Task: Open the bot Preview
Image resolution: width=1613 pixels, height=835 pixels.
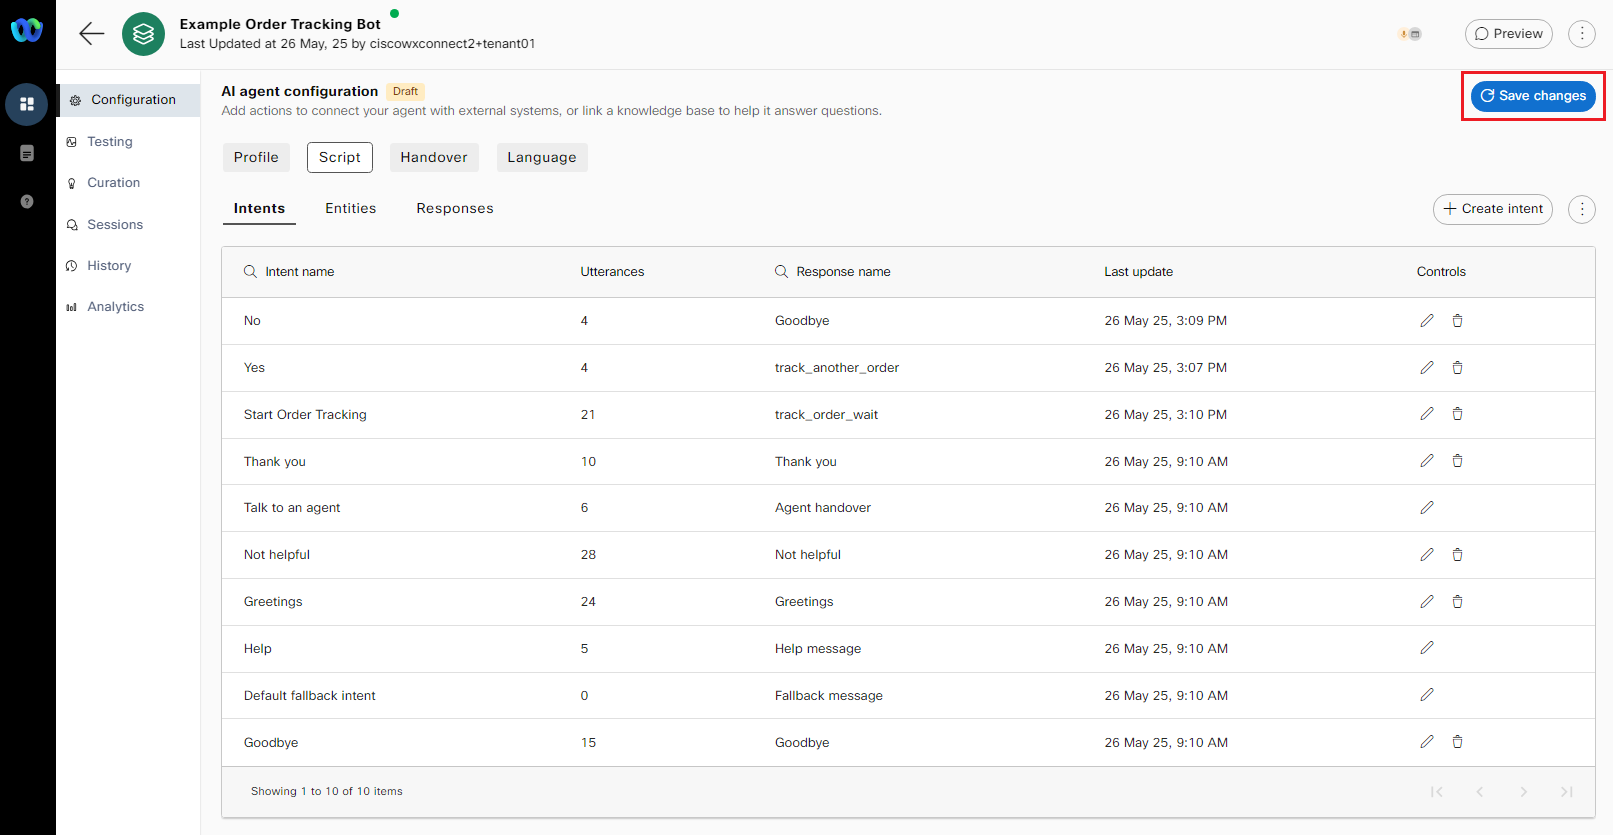Action: [1508, 34]
